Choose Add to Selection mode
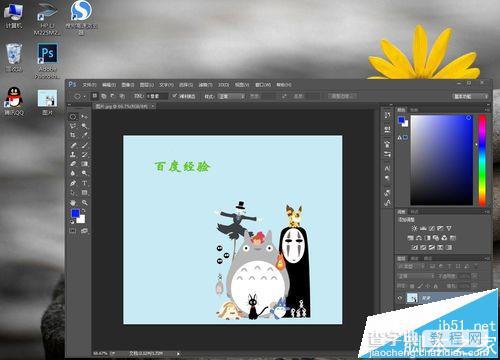 pos(104,96)
